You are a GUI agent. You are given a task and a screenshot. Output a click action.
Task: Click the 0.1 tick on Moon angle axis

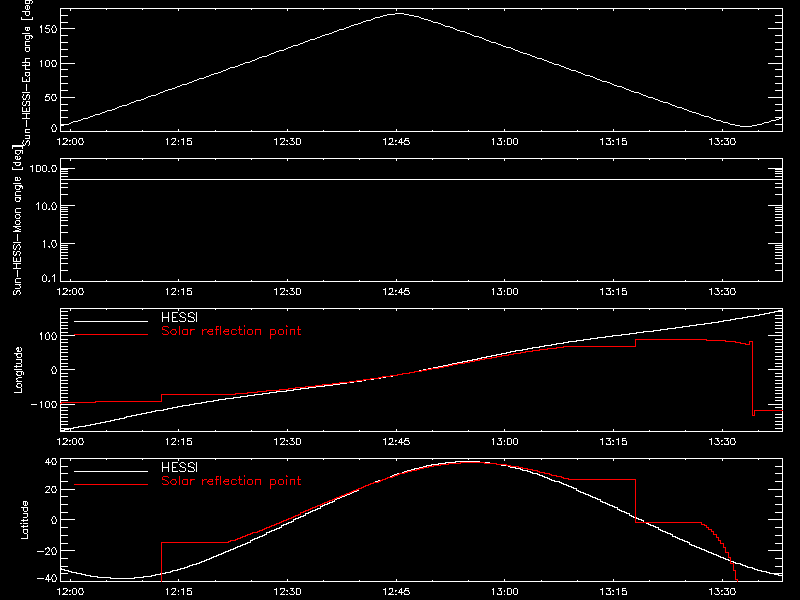coord(49,278)
